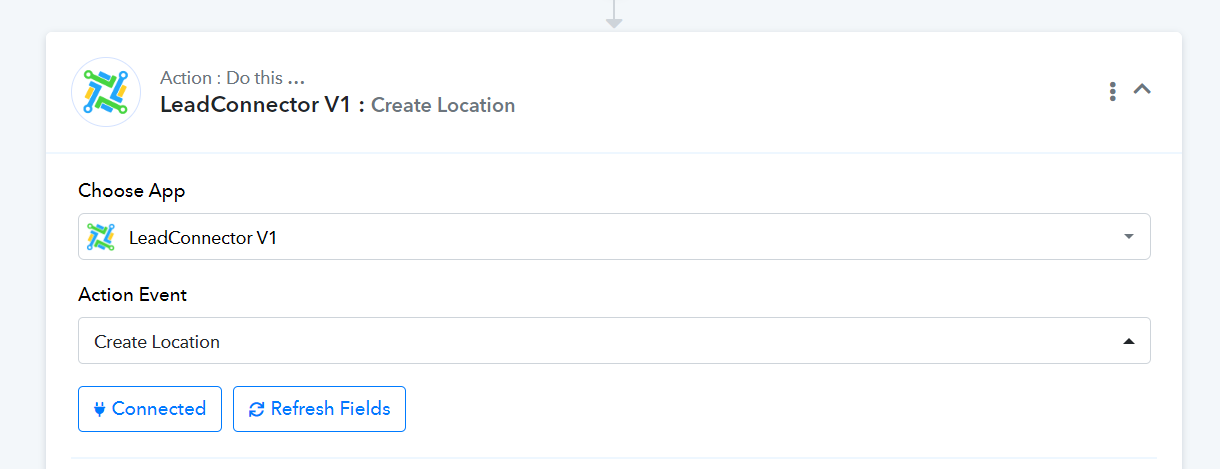Image resolution: width=1220 pixels, height=469 pixels.
Task: Click the 'Connected' label text
Action: click(159, 409)
